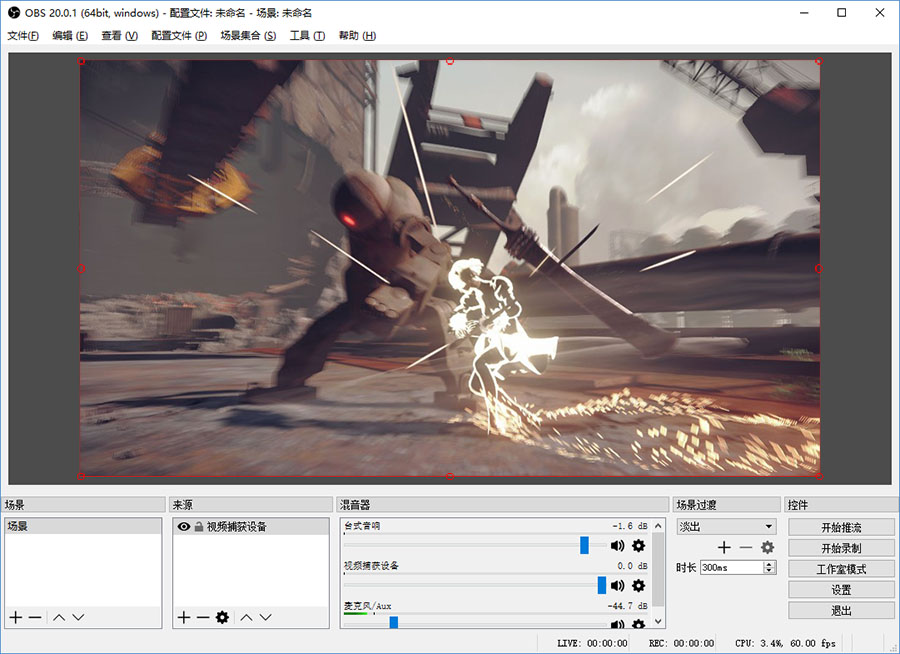Hide 视频捕获设备 source via eye icon
The height and width of the screenshot is (654, 900).
[x=183, y=526]
